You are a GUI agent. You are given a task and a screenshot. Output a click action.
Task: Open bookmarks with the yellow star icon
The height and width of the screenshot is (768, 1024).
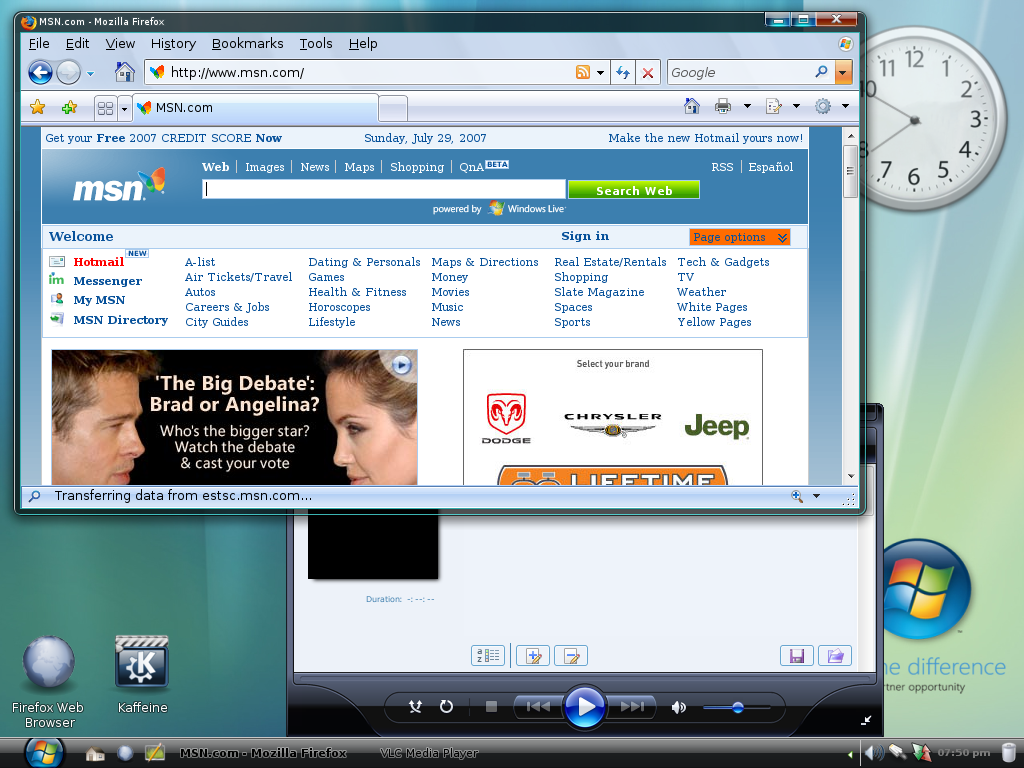tap(38, 107)
